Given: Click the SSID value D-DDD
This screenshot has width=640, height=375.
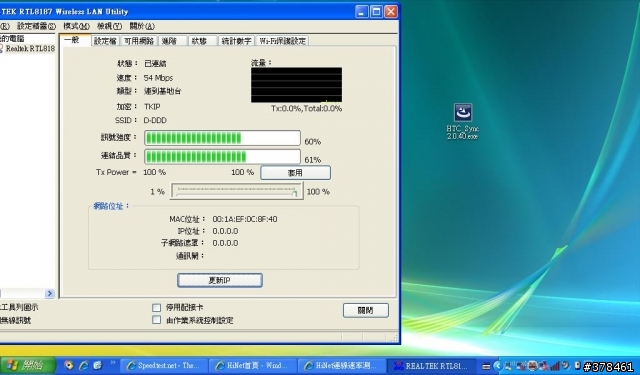Looking at the screenshot, I should [155, 120].
